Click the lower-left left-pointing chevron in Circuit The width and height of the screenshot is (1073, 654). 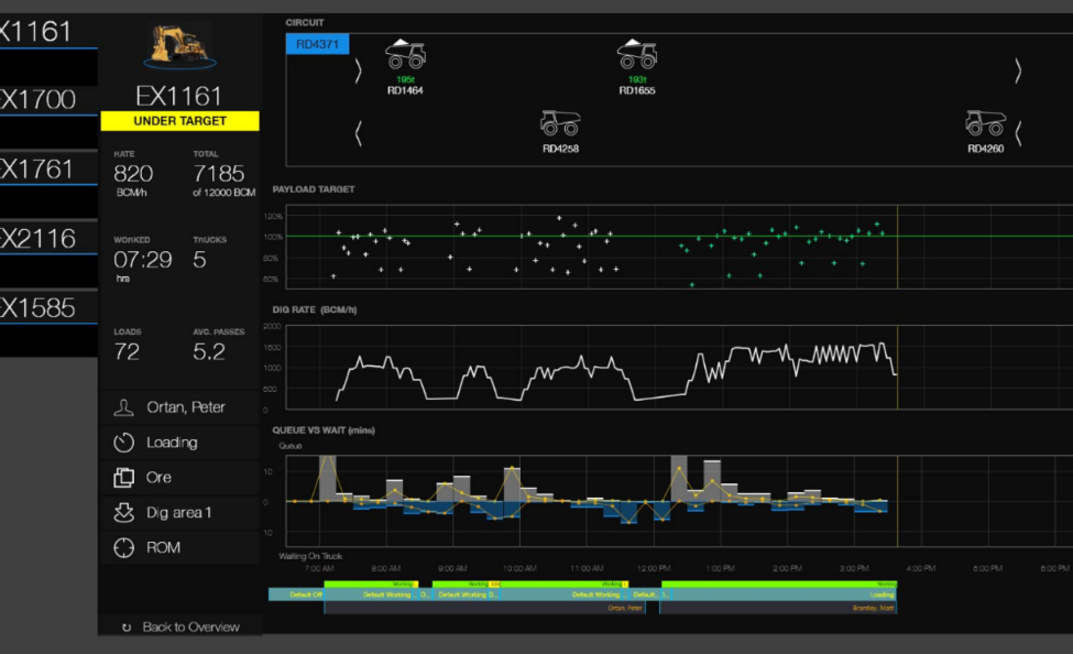[359, 132]
